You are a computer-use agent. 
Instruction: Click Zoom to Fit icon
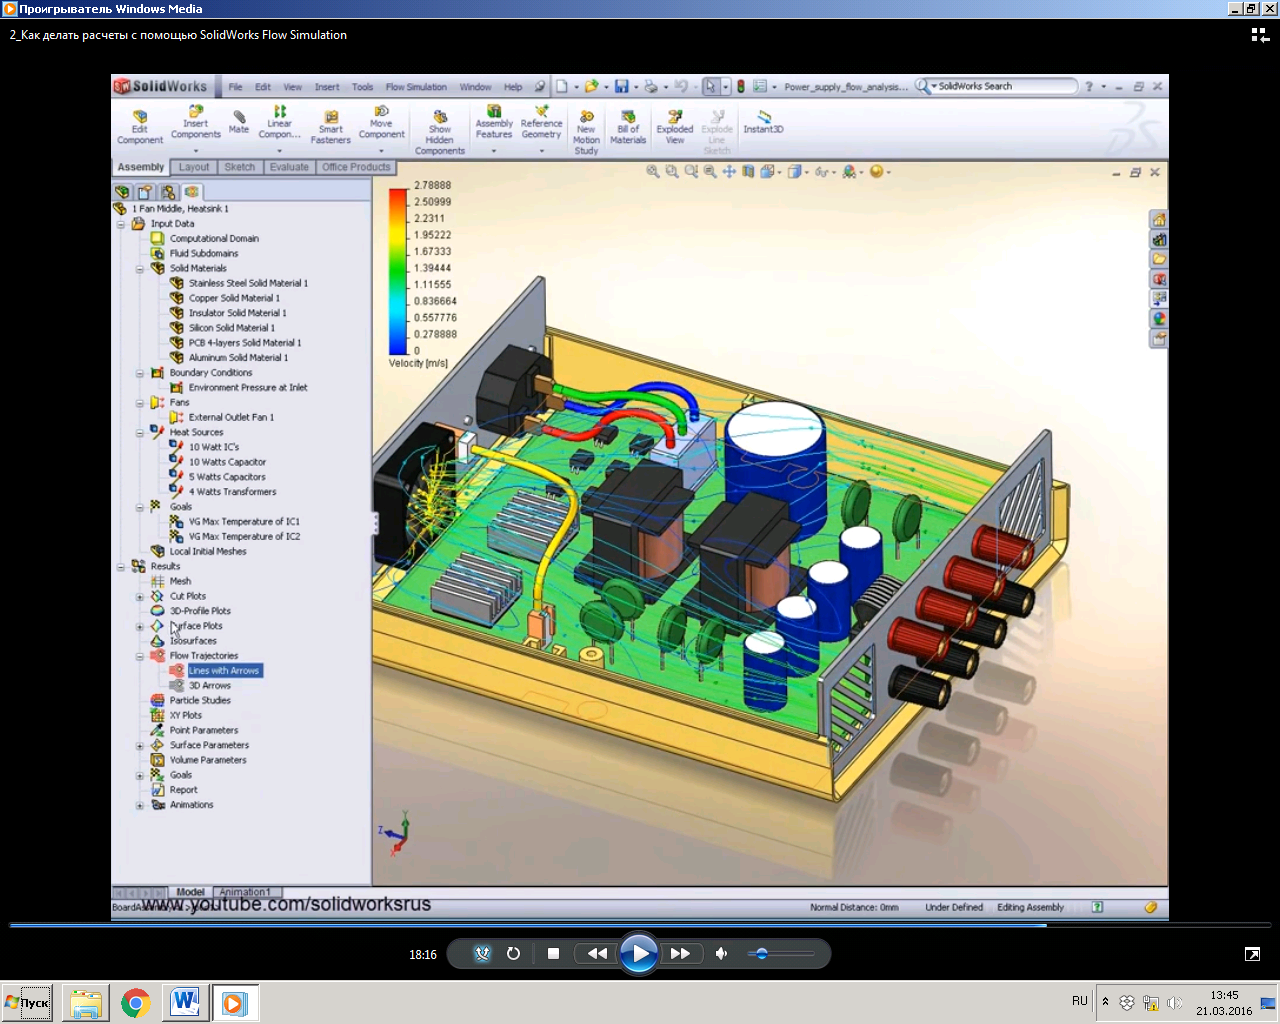653,172
